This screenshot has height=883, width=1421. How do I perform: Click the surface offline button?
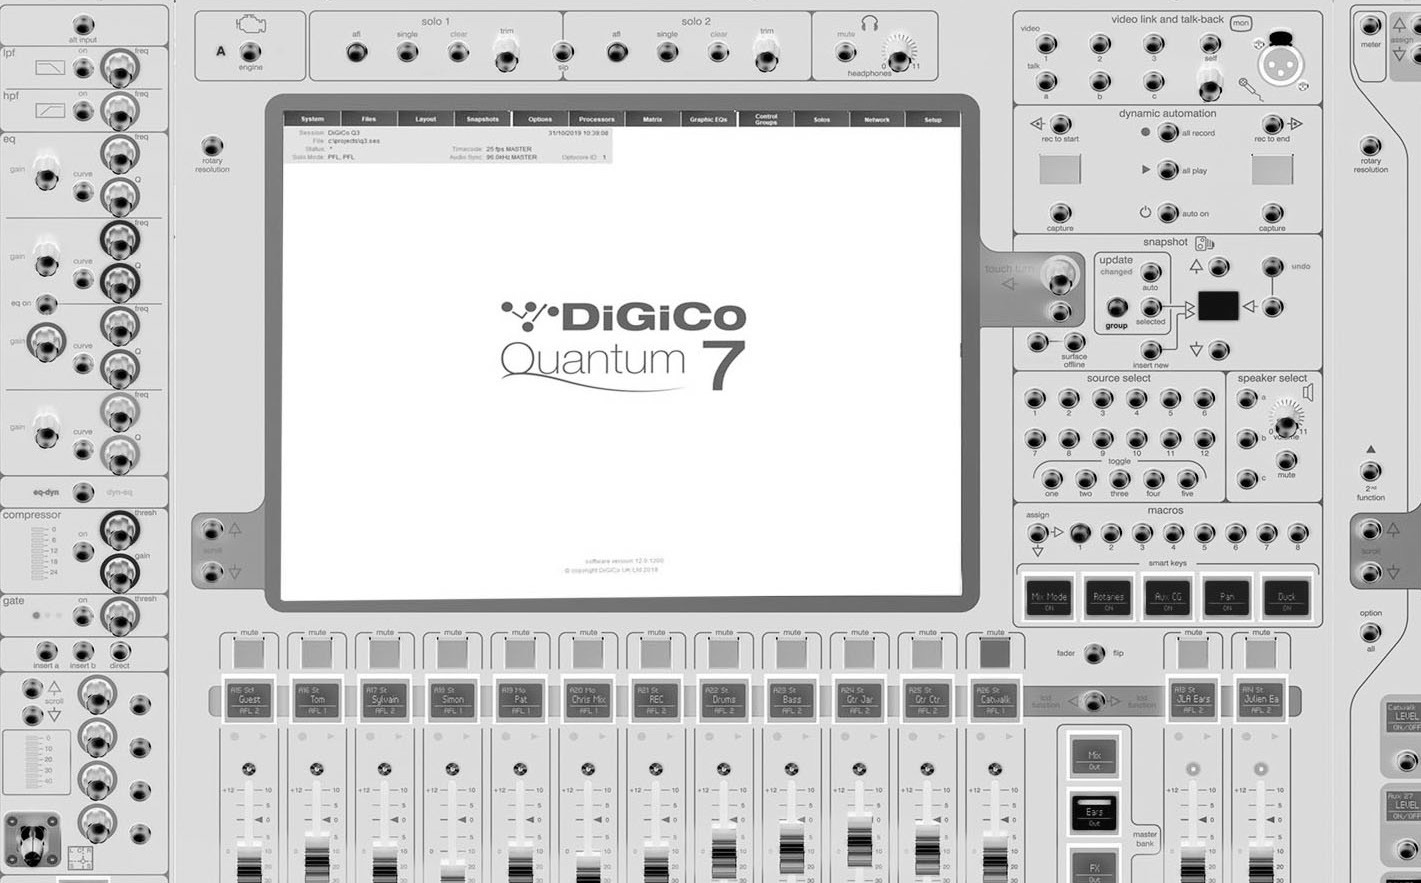1074,344
